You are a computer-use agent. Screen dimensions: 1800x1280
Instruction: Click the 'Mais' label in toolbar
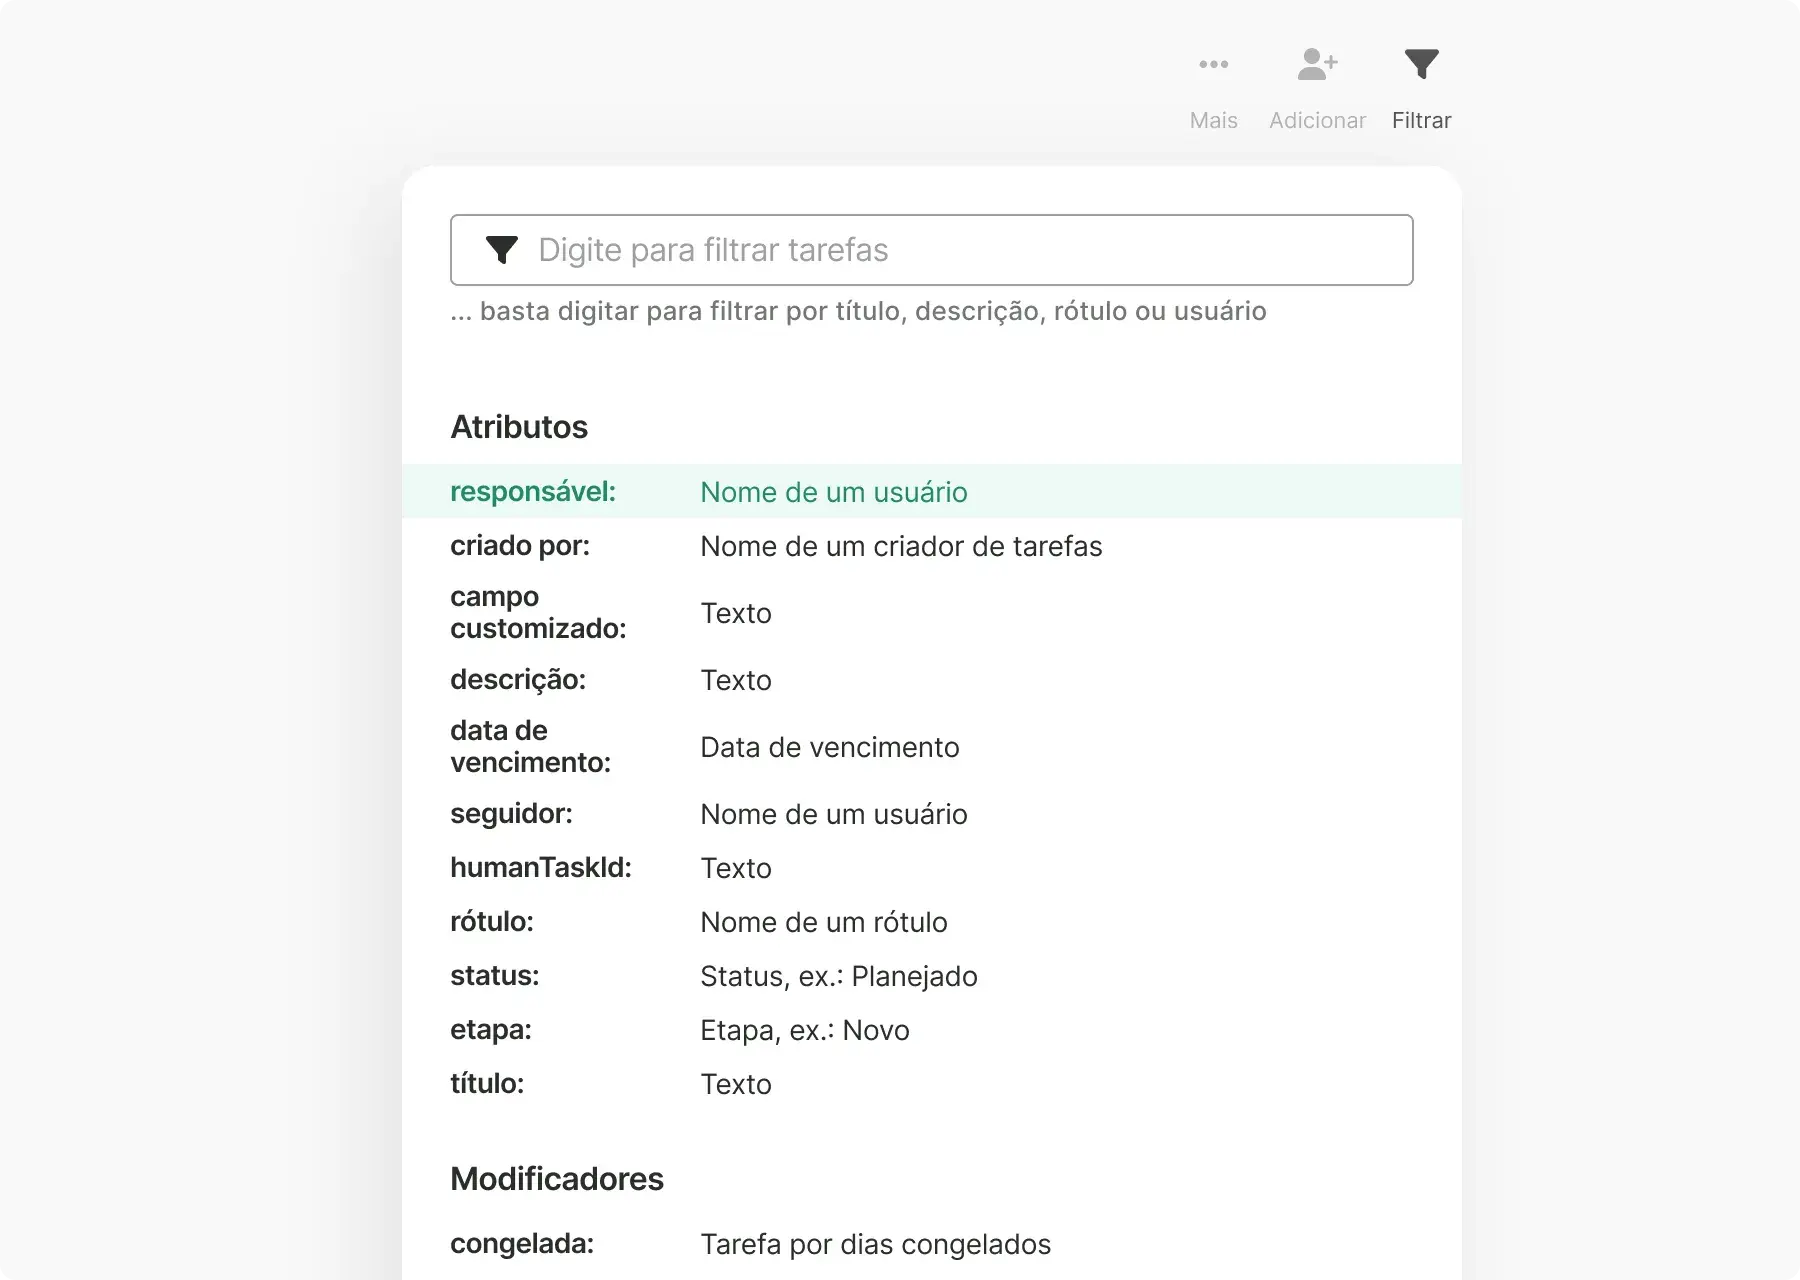(1213, 120)
